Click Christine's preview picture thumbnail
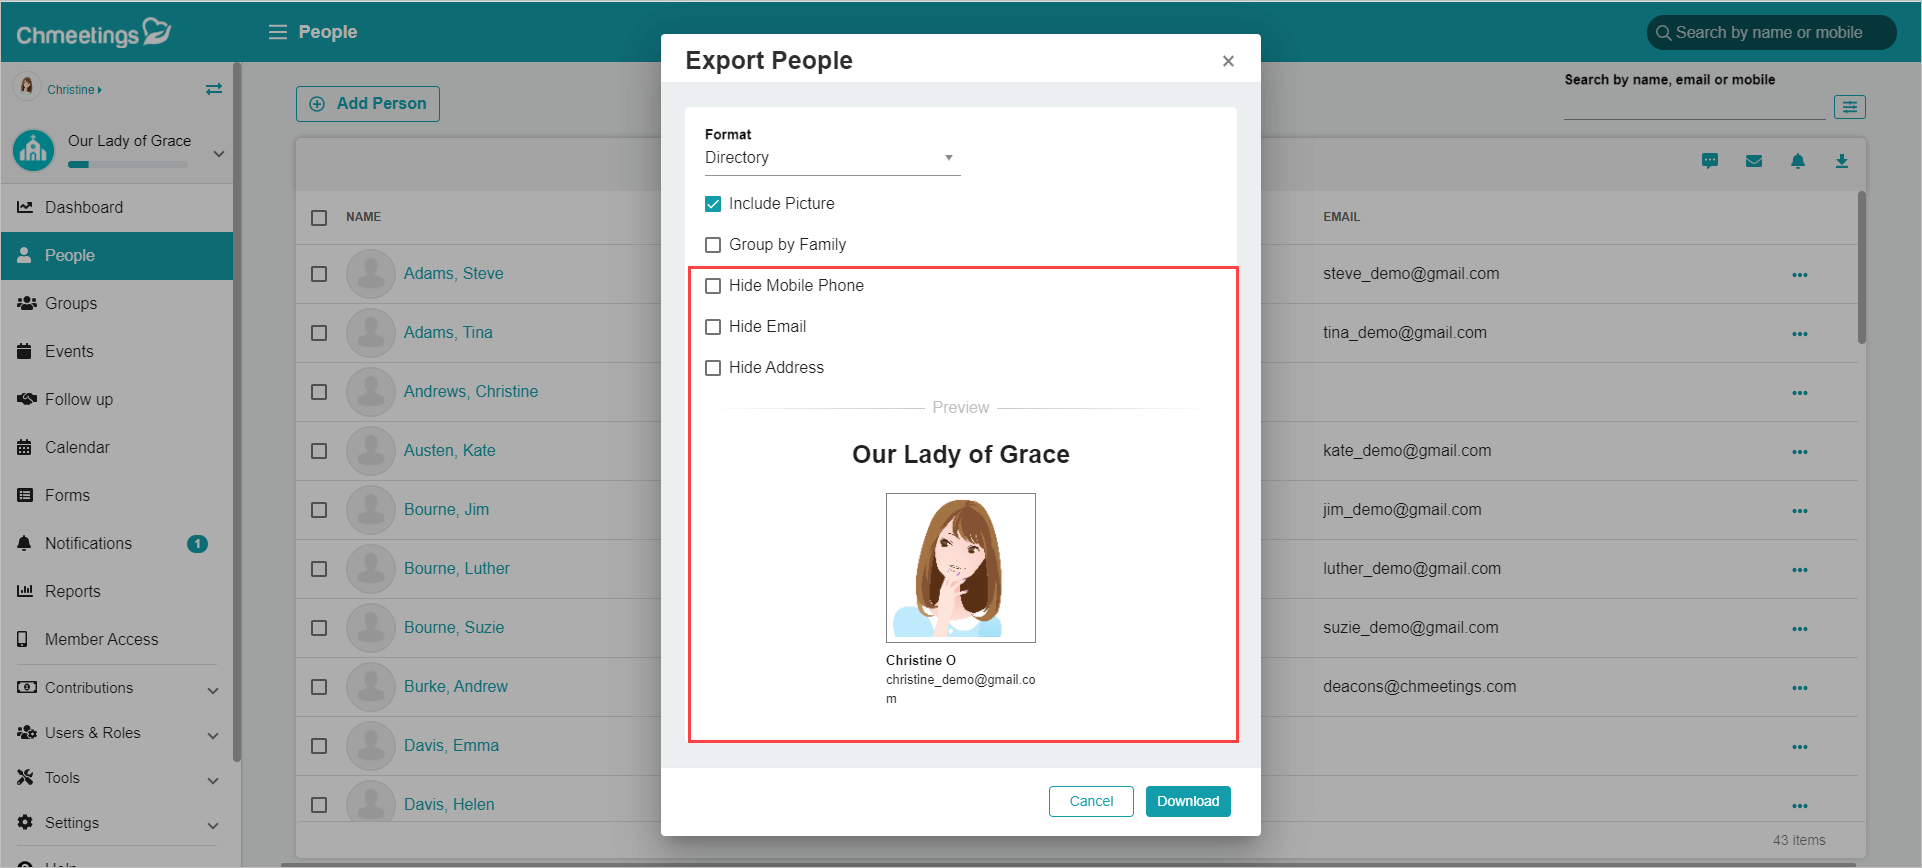 [x=961, y=568]
